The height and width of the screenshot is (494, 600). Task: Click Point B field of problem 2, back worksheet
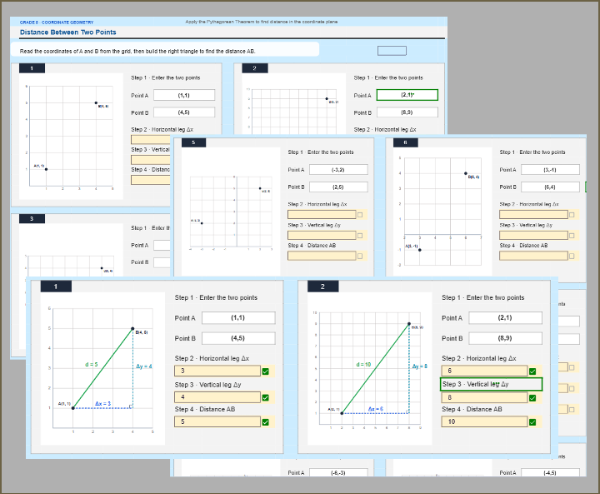pos(407,112)
